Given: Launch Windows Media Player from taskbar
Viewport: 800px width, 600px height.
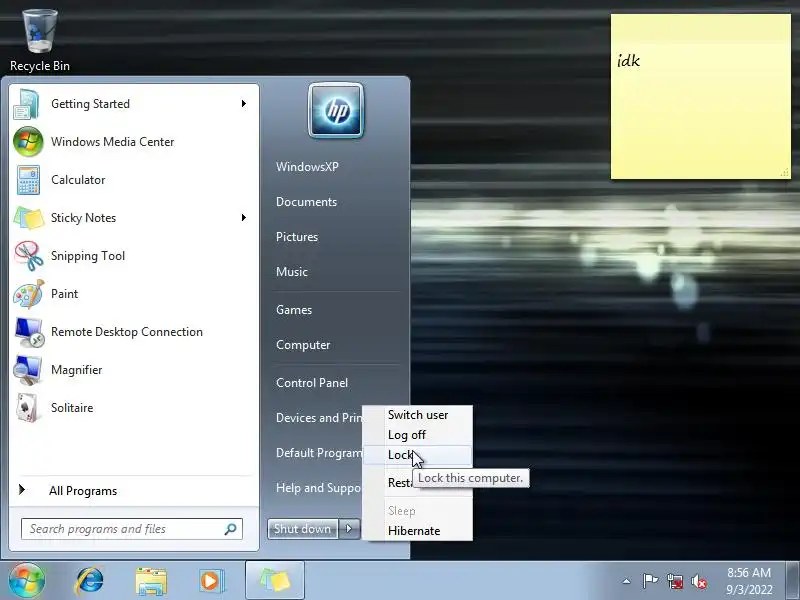Looking at the screenshot, I should (x=212, y=581).
